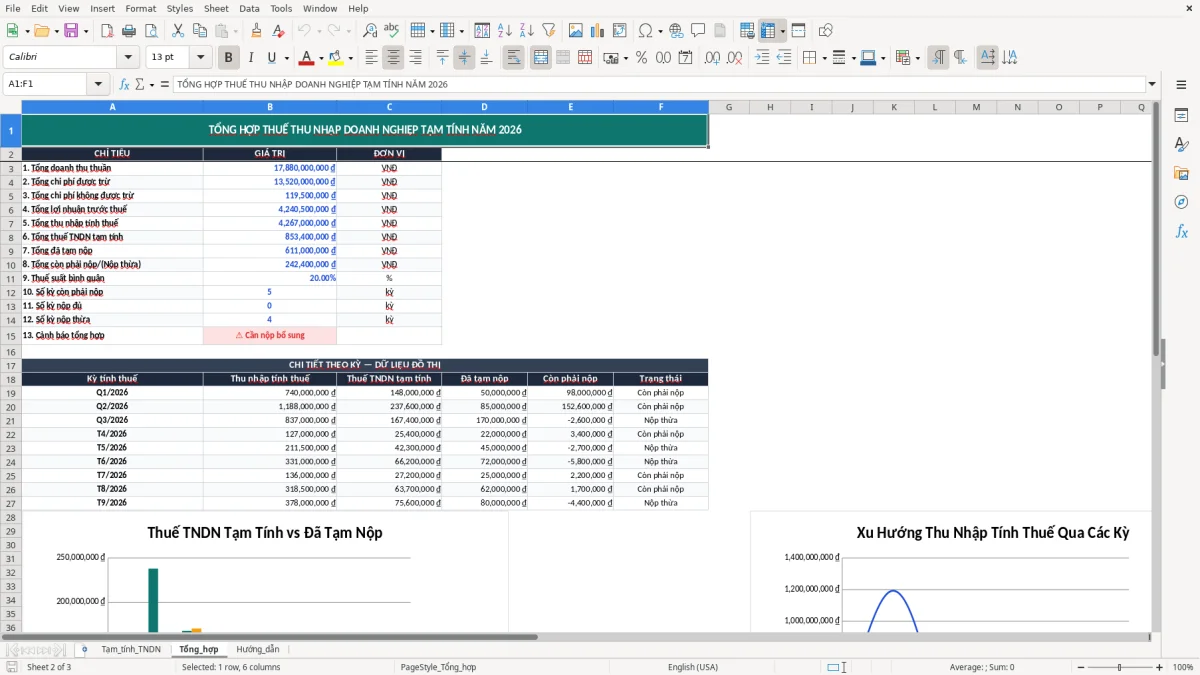This screenshot has height=675, width=1200.
Task: Switch to the Tạm_tính_TNDN sheet tab
Action: point(131,650)
